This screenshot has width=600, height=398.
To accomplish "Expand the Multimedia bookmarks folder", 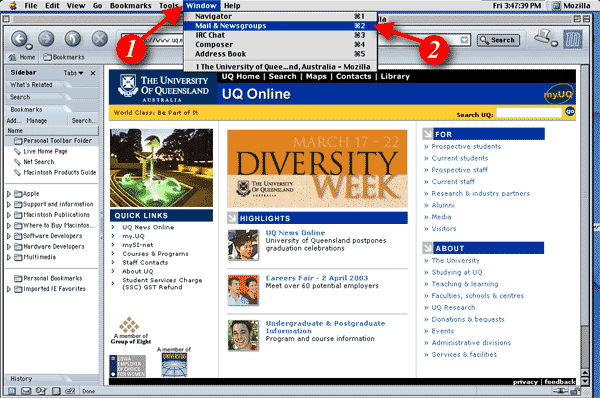I will point(9,257).
